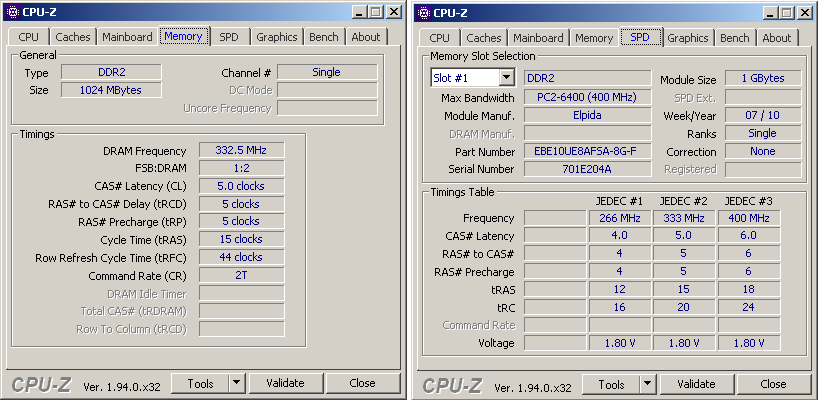Click the 1:2 FSB:DRAM ratio value

(x=242, y=168)
